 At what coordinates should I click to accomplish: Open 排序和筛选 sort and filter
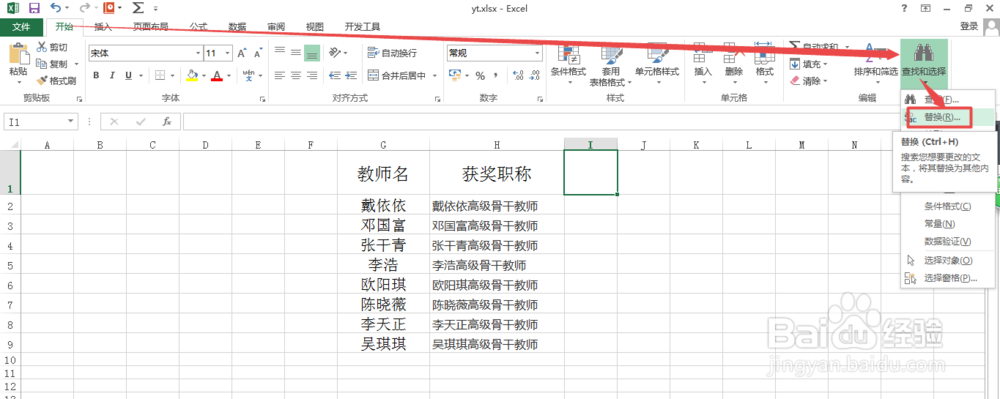pyautogui.click(x=875, y=64)
